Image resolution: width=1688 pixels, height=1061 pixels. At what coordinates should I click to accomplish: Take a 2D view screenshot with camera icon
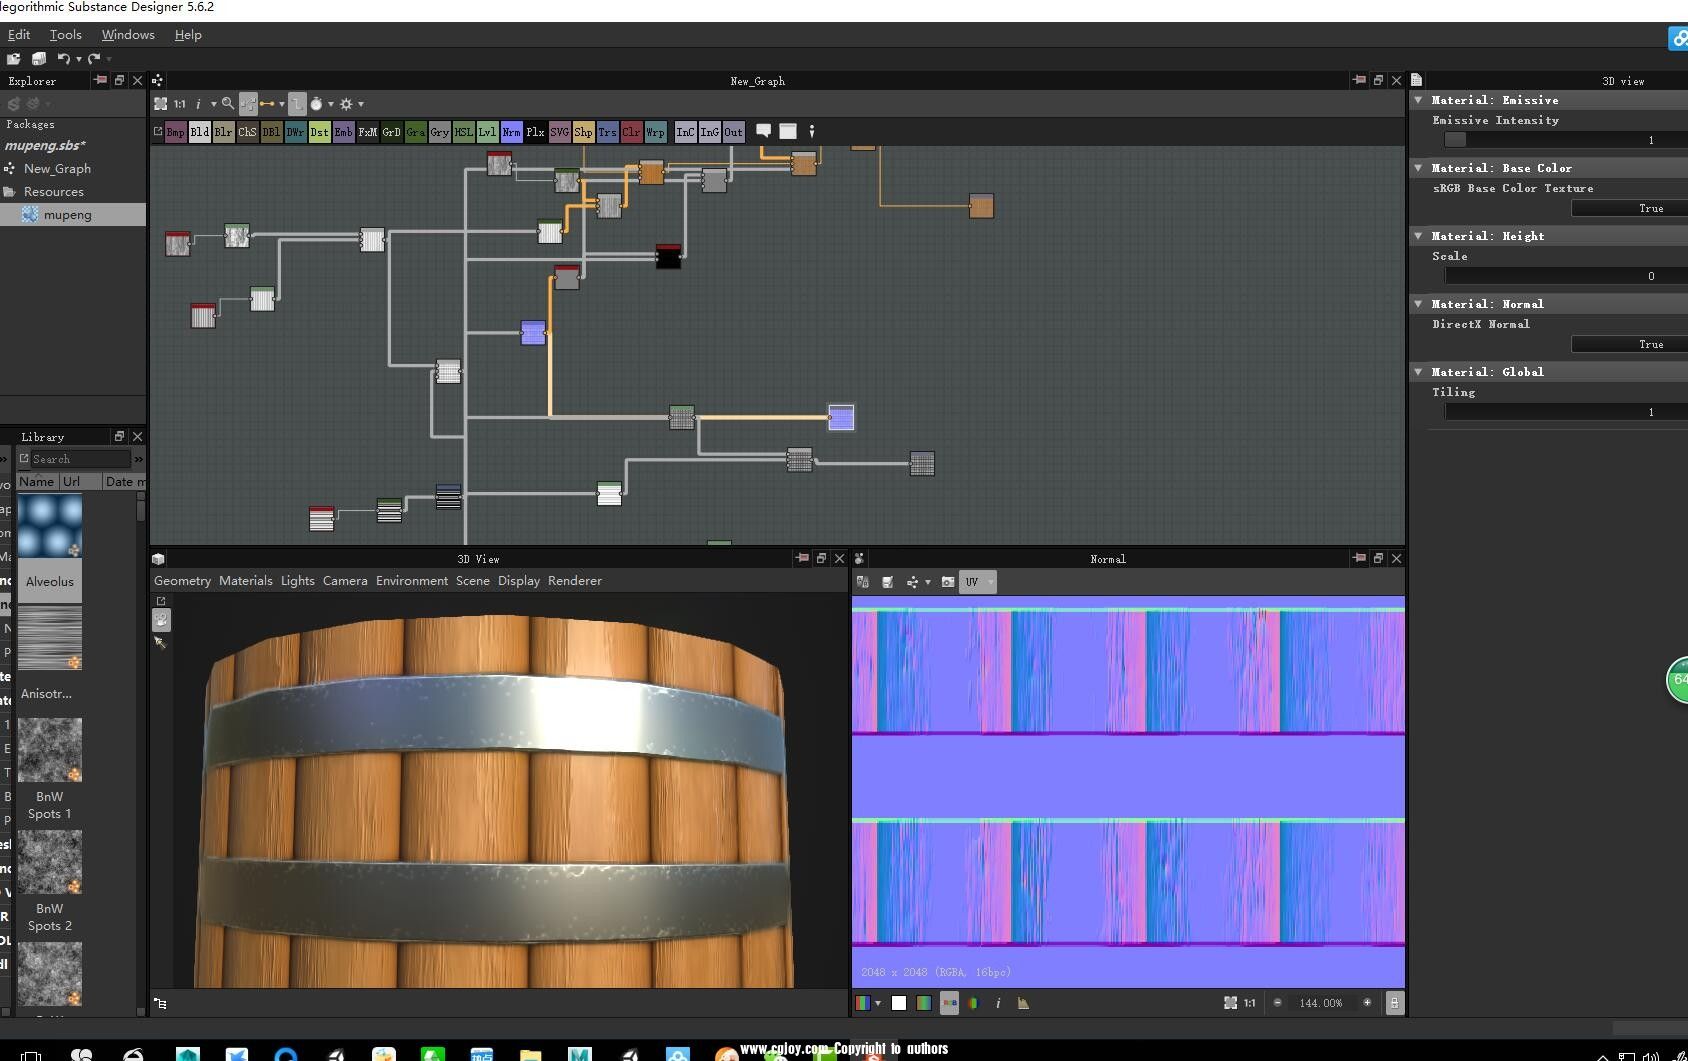(947, 582)
